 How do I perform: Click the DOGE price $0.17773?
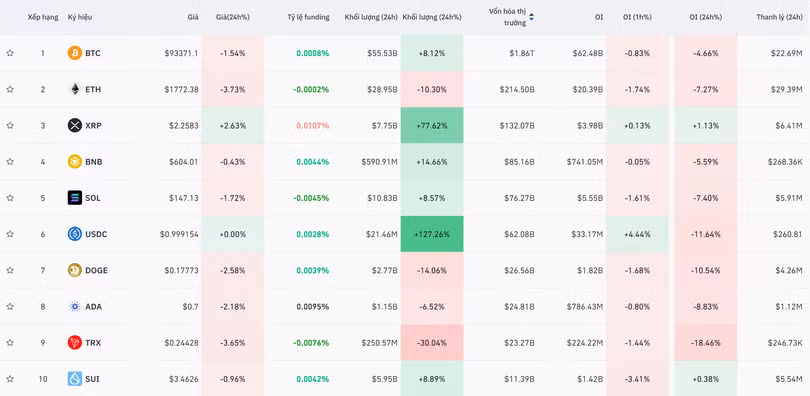click(x=181, y=271)
